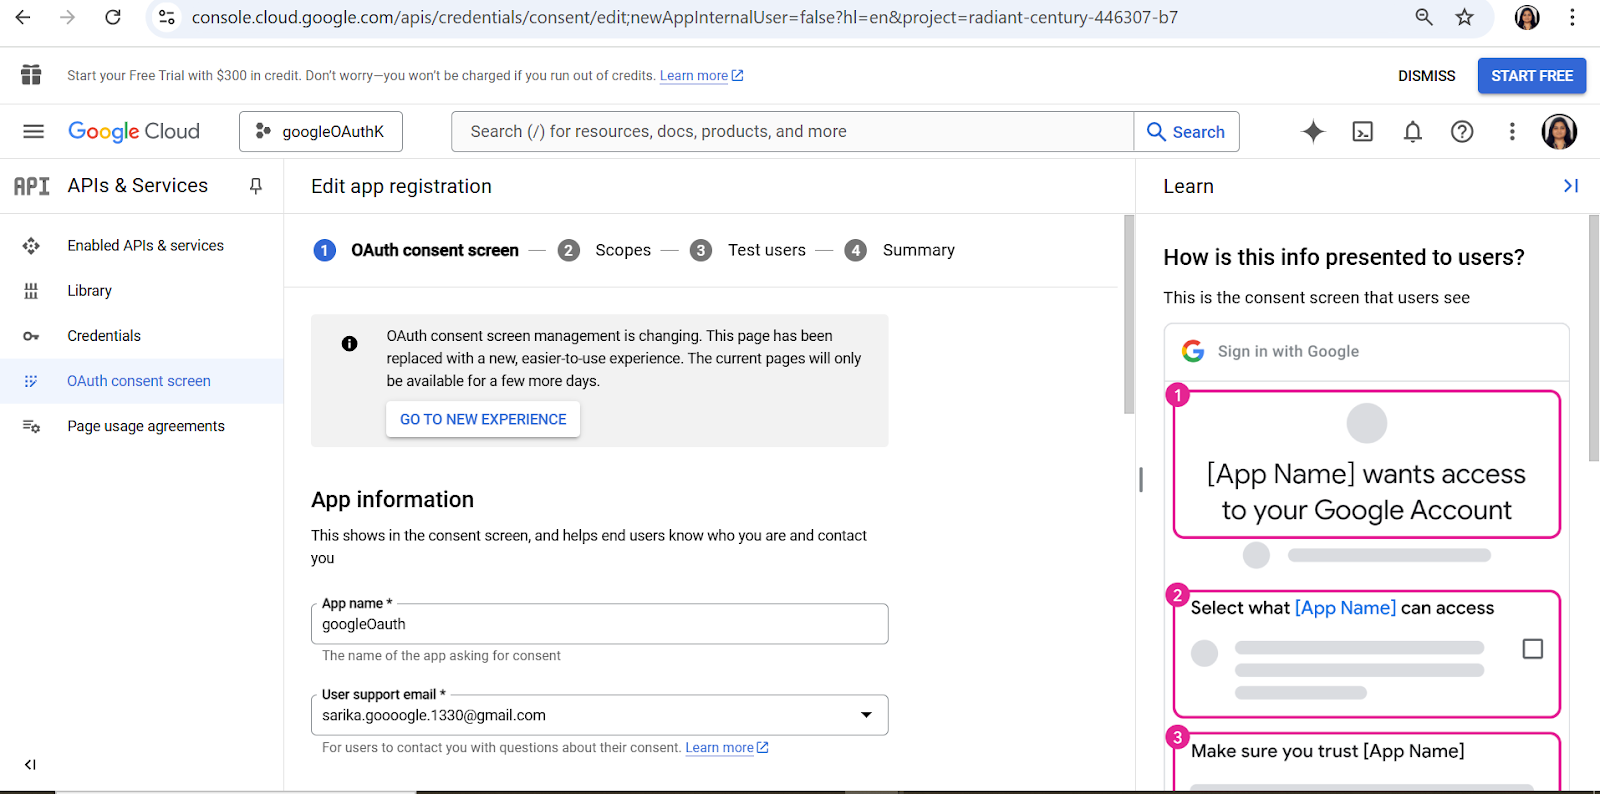Click the info icon in notice box
The height and width of the screenshot is (794, 1600).
(349, 344)
